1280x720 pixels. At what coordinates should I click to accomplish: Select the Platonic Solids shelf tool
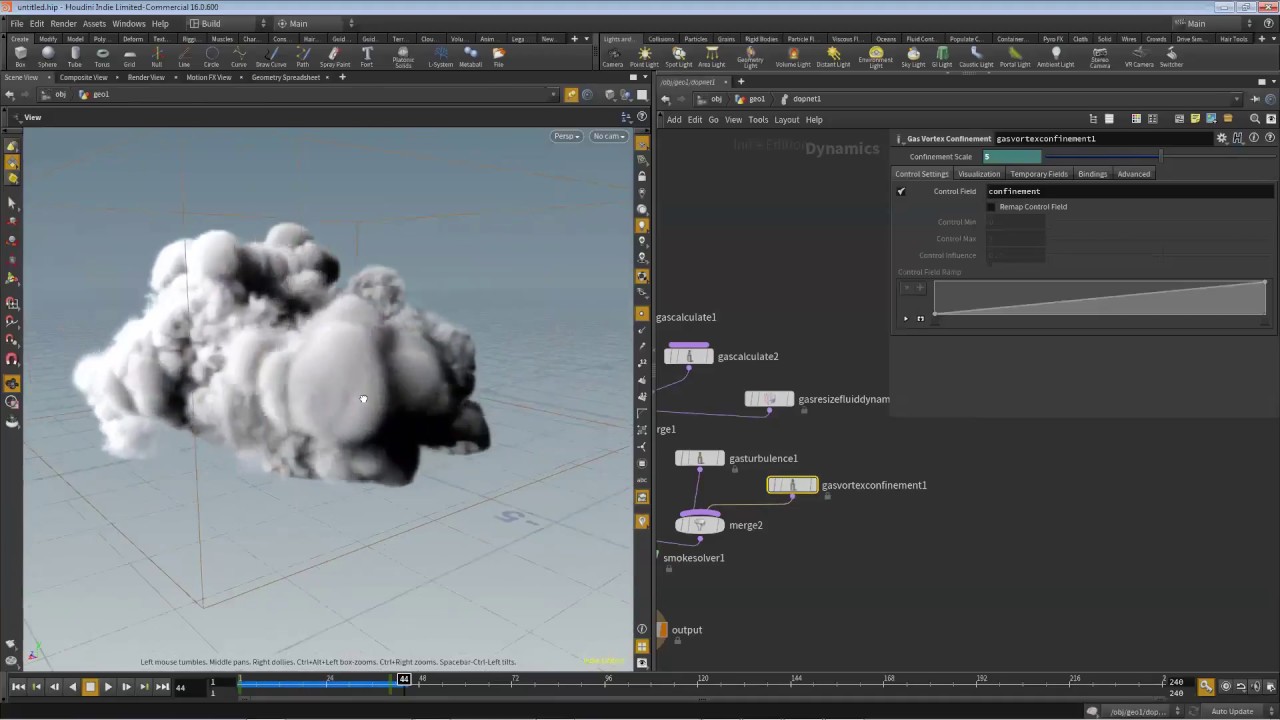(x=403, y=57)
